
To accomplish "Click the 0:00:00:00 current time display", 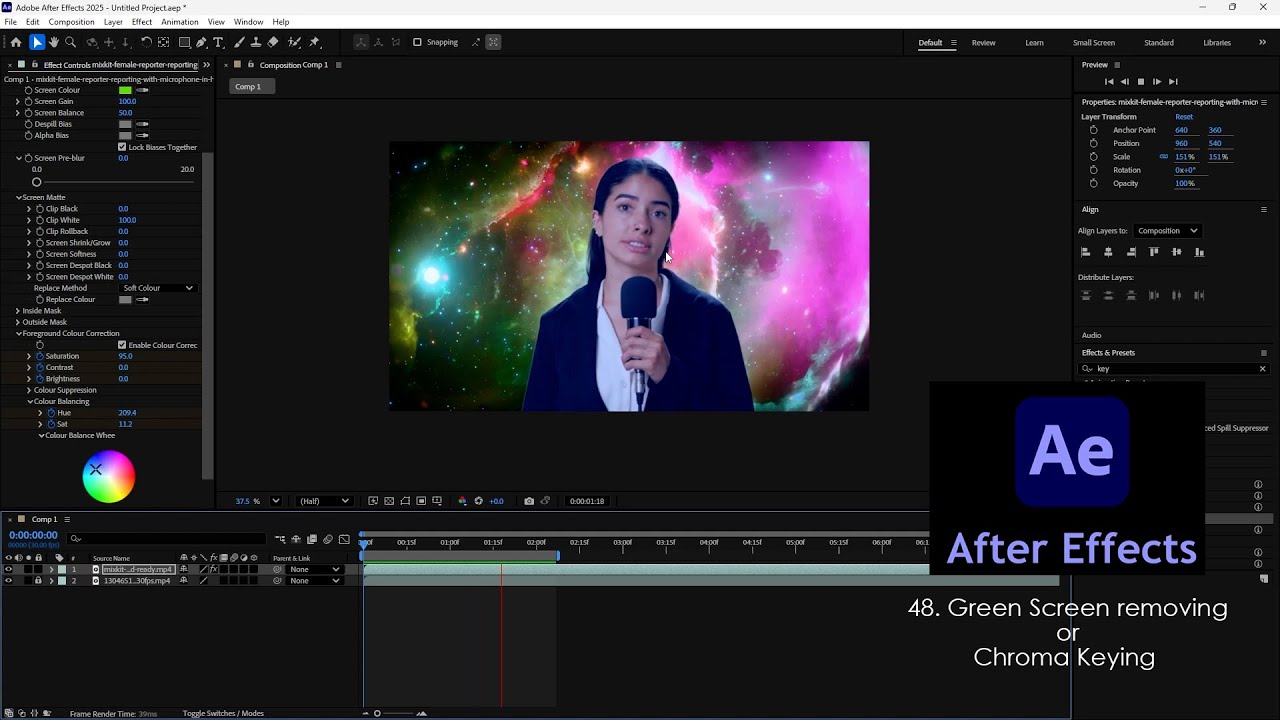I will click(33, 536).
